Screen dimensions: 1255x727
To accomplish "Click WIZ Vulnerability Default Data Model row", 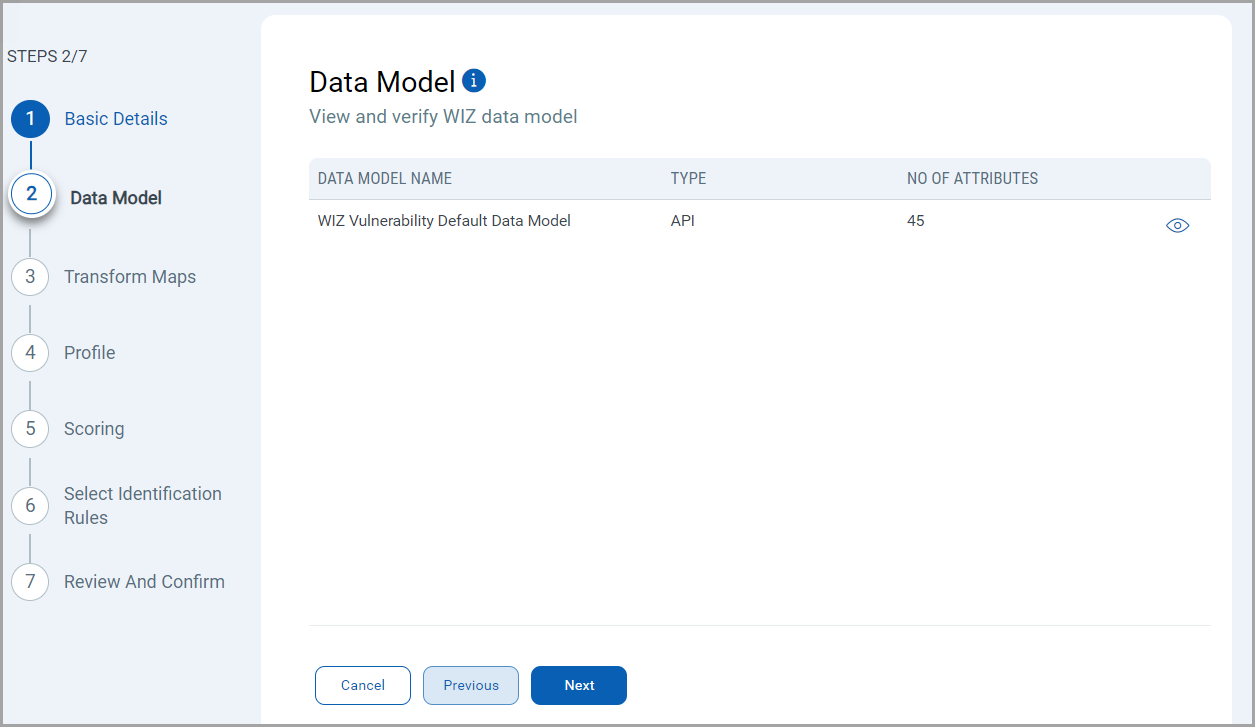I will tap(444, 221).
